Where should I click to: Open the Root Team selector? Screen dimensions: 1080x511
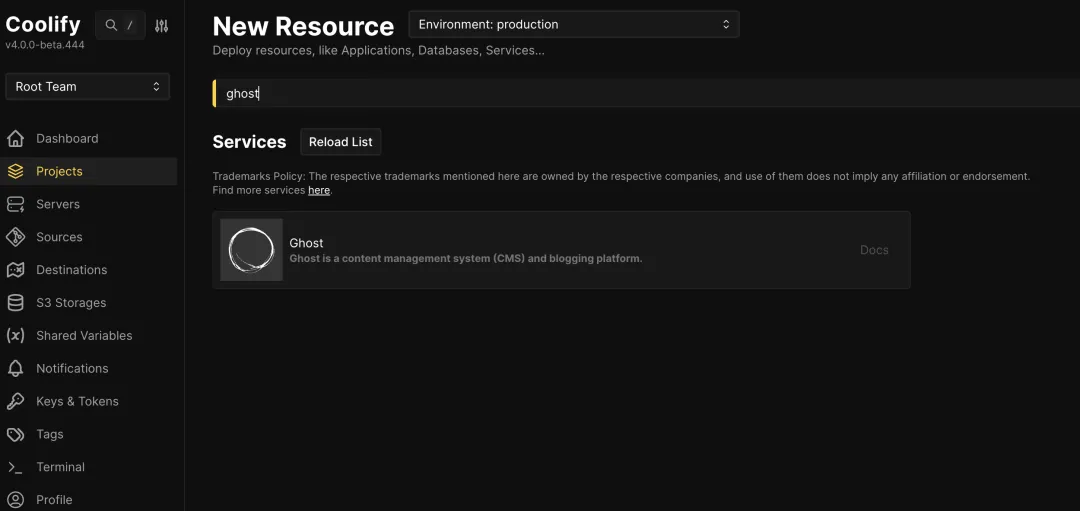point(87,87)
